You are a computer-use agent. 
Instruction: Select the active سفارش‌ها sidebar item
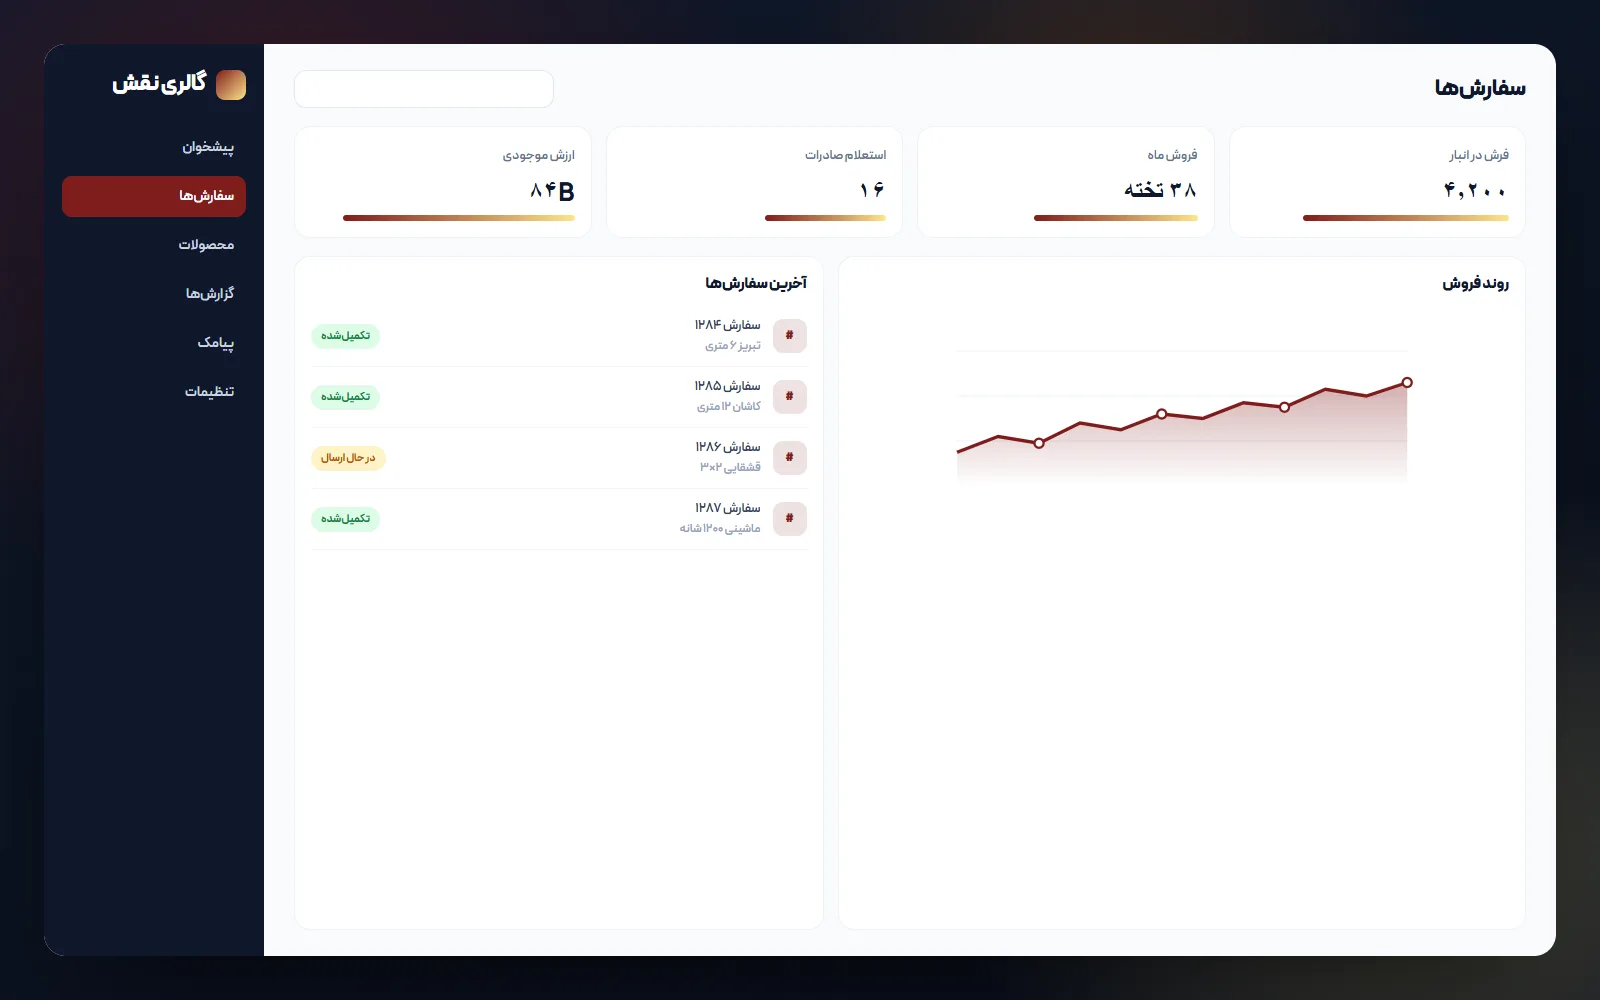tap(154, 196)
